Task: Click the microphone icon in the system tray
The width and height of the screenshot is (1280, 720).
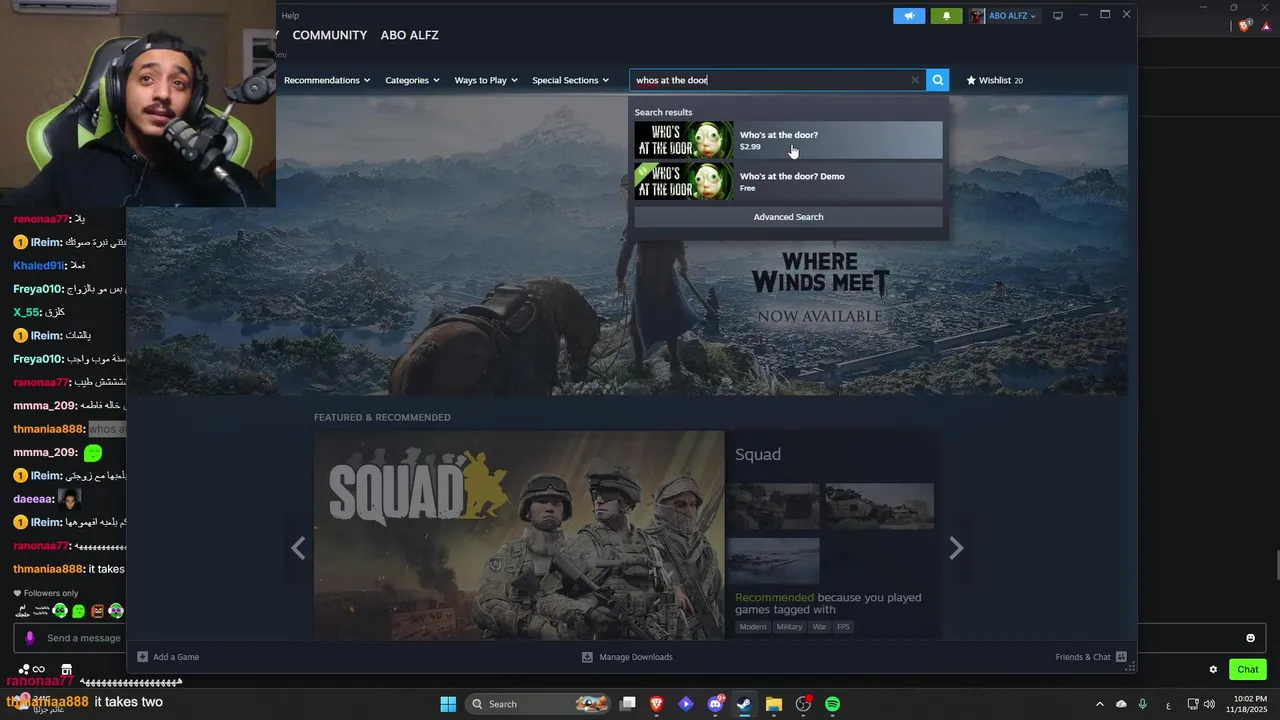Action: point(1142,704)
